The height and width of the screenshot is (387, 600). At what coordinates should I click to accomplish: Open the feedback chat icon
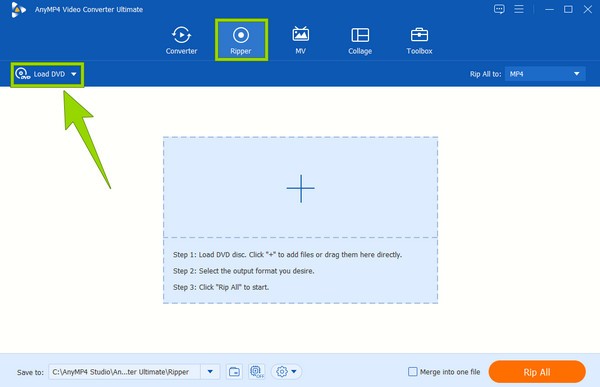pyautogui.click(x=499, y=9)
